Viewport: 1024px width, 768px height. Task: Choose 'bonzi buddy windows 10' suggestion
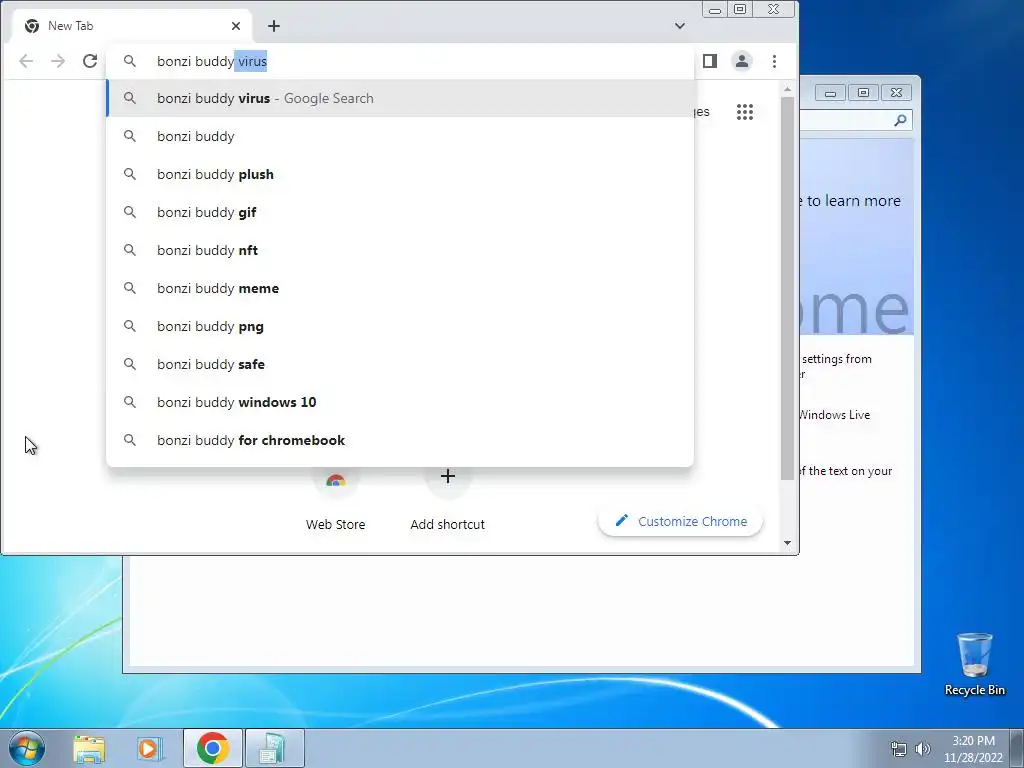click(400, 402)
